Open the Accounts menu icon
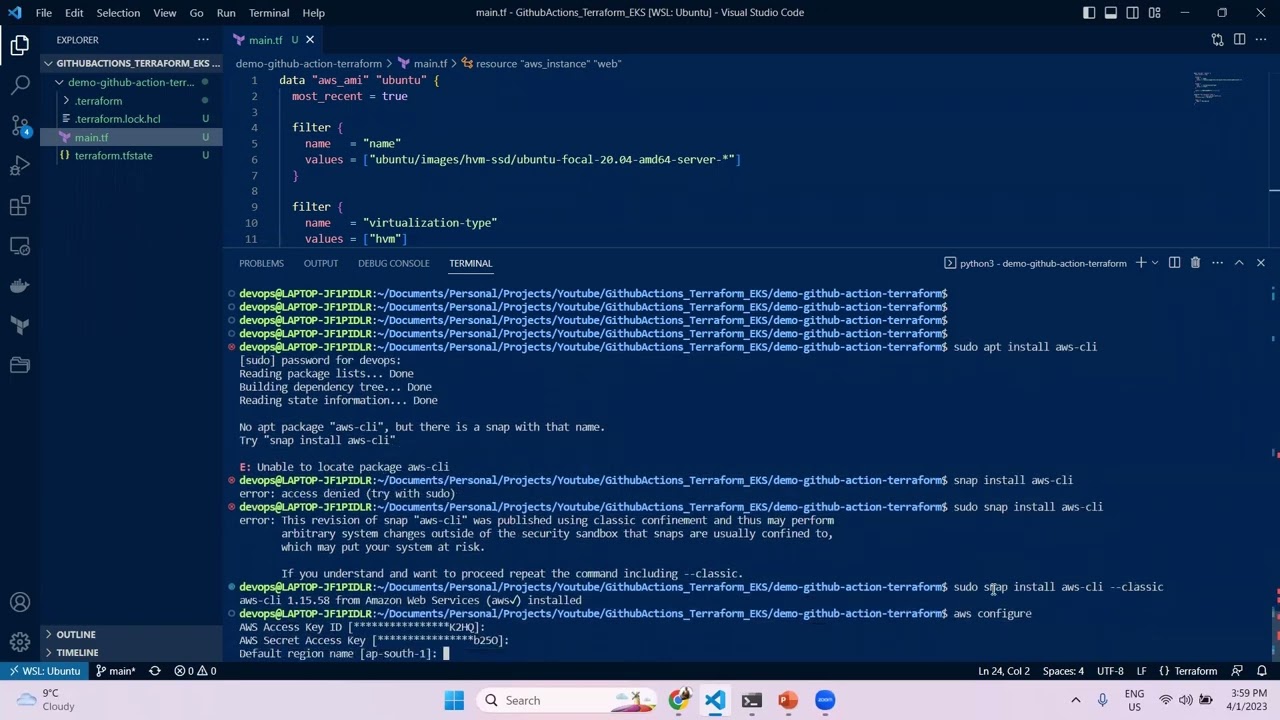This screenshot has height=720, width=1280. tap(20, 602)
